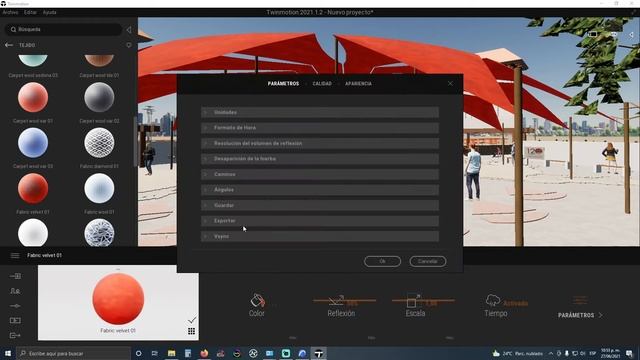
Task: Click the Export icon in left sidebar
Action: 15,335
